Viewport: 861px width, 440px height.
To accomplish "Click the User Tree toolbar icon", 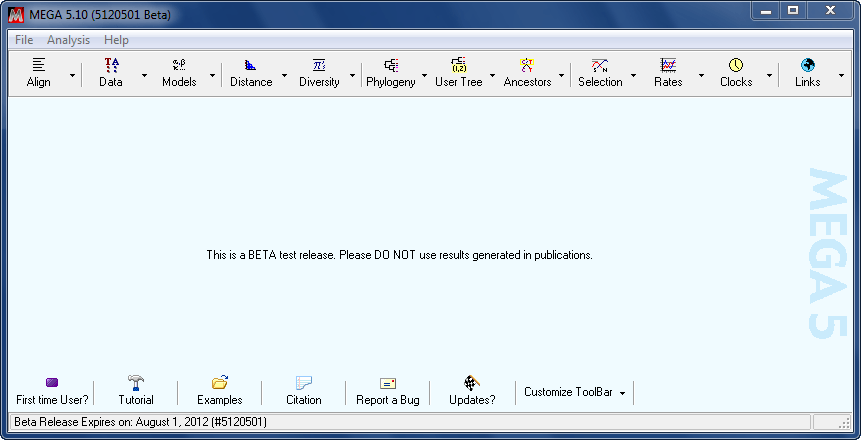I will point(459,65).
